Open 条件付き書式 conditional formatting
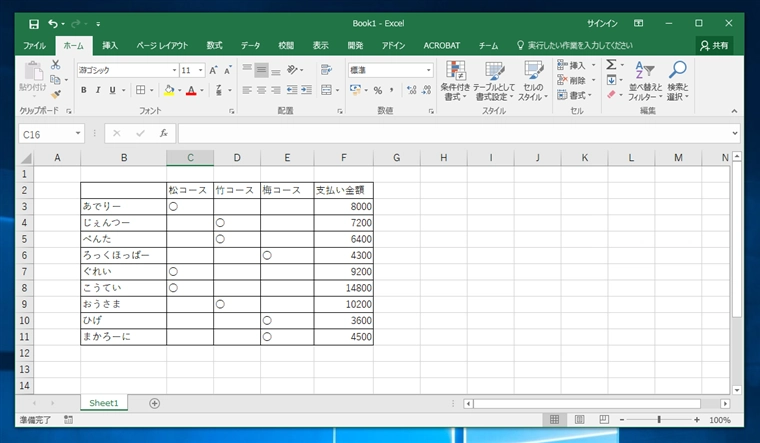 (455, 81)
